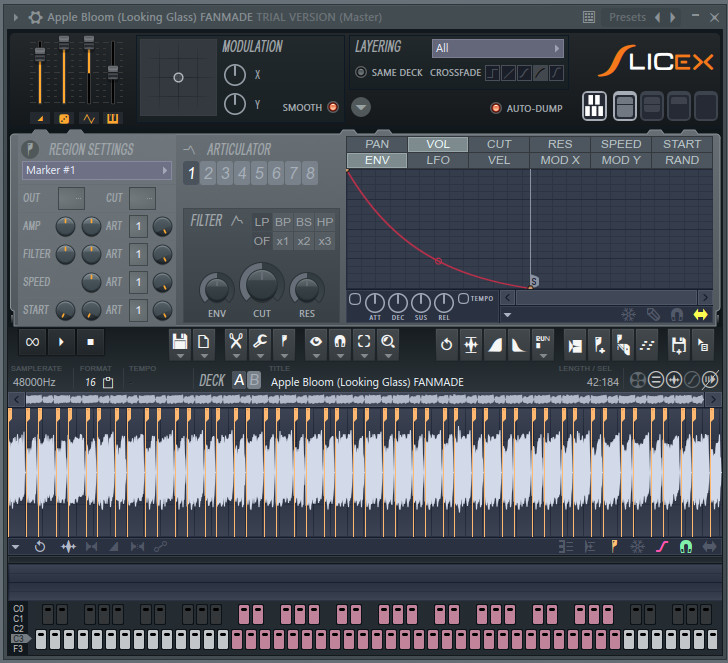Screen dimensions: 728x663
Task: Show the piano keyboard view icon
Action: (x=594, y=107)
